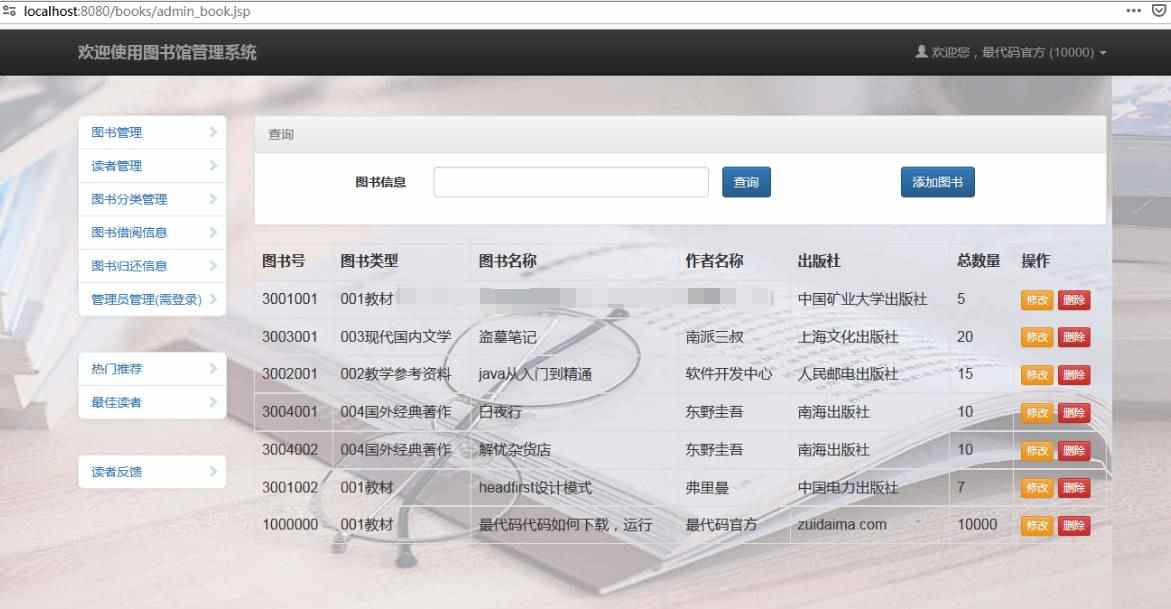Open the 图书归还信息 sidebar menu item
The image size is (1171, 609).
tap(152, 265)
